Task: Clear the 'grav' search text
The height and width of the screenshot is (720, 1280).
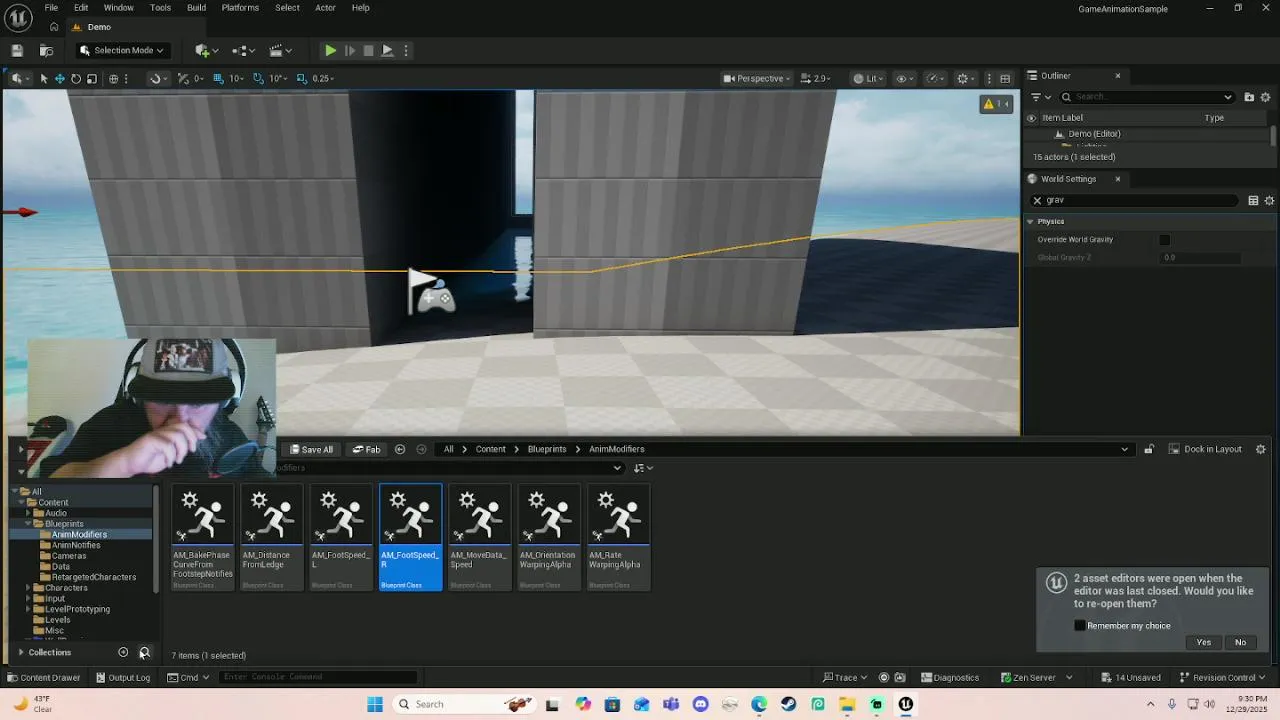Action: click(x=1037, y=200)
